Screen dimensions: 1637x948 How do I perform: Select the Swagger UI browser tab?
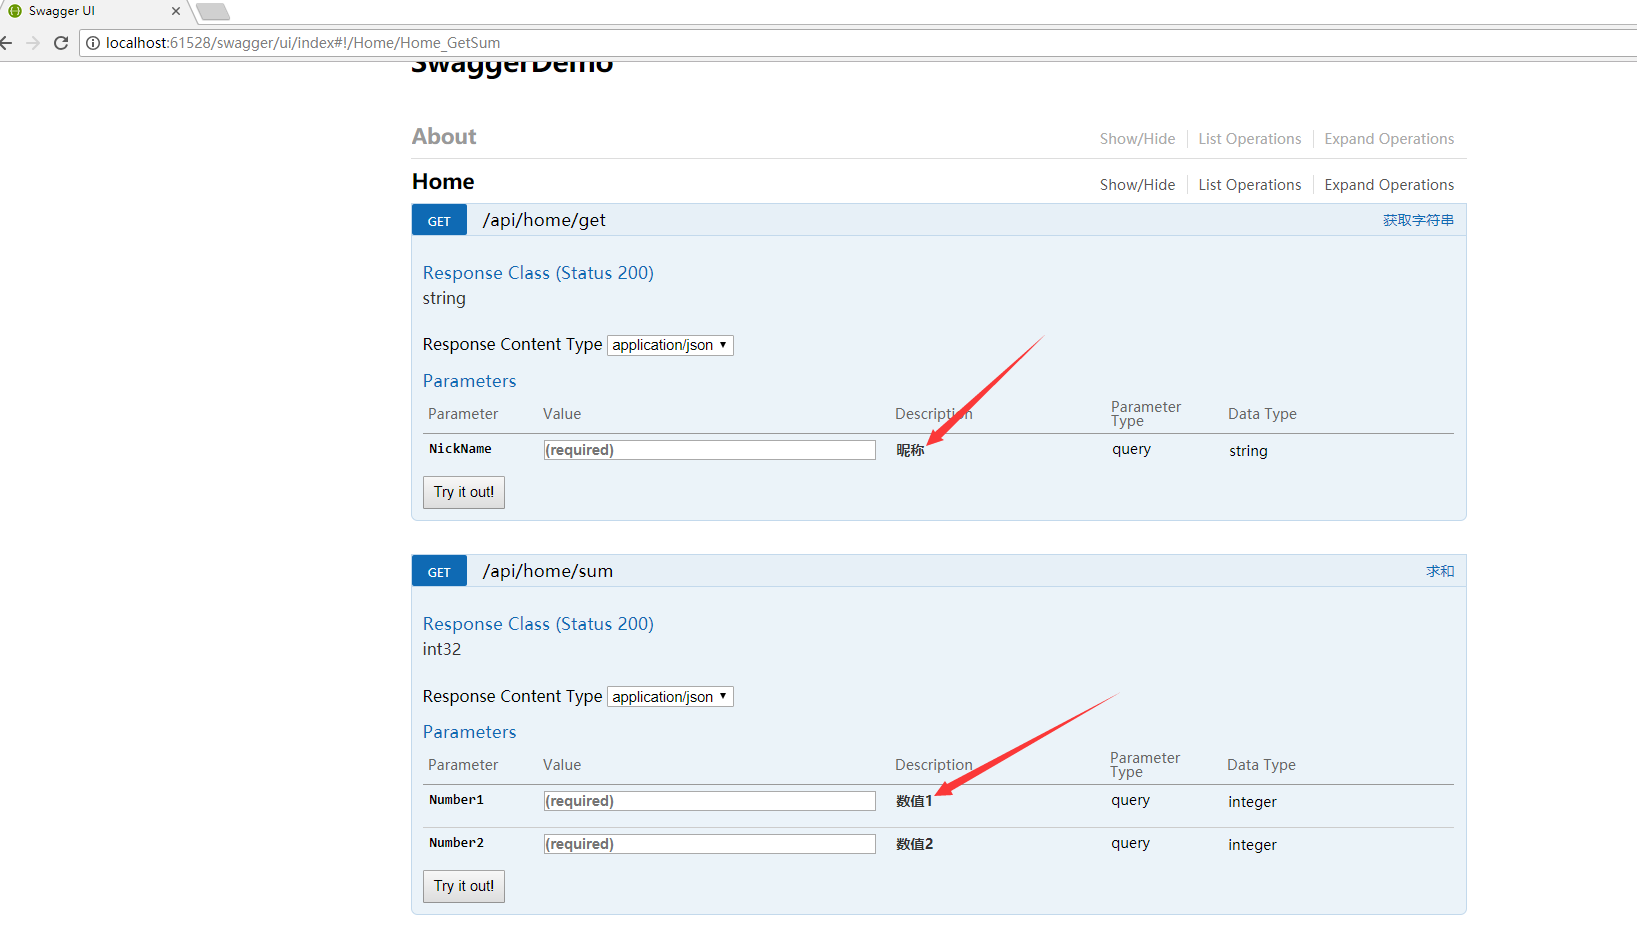point(90,11)
